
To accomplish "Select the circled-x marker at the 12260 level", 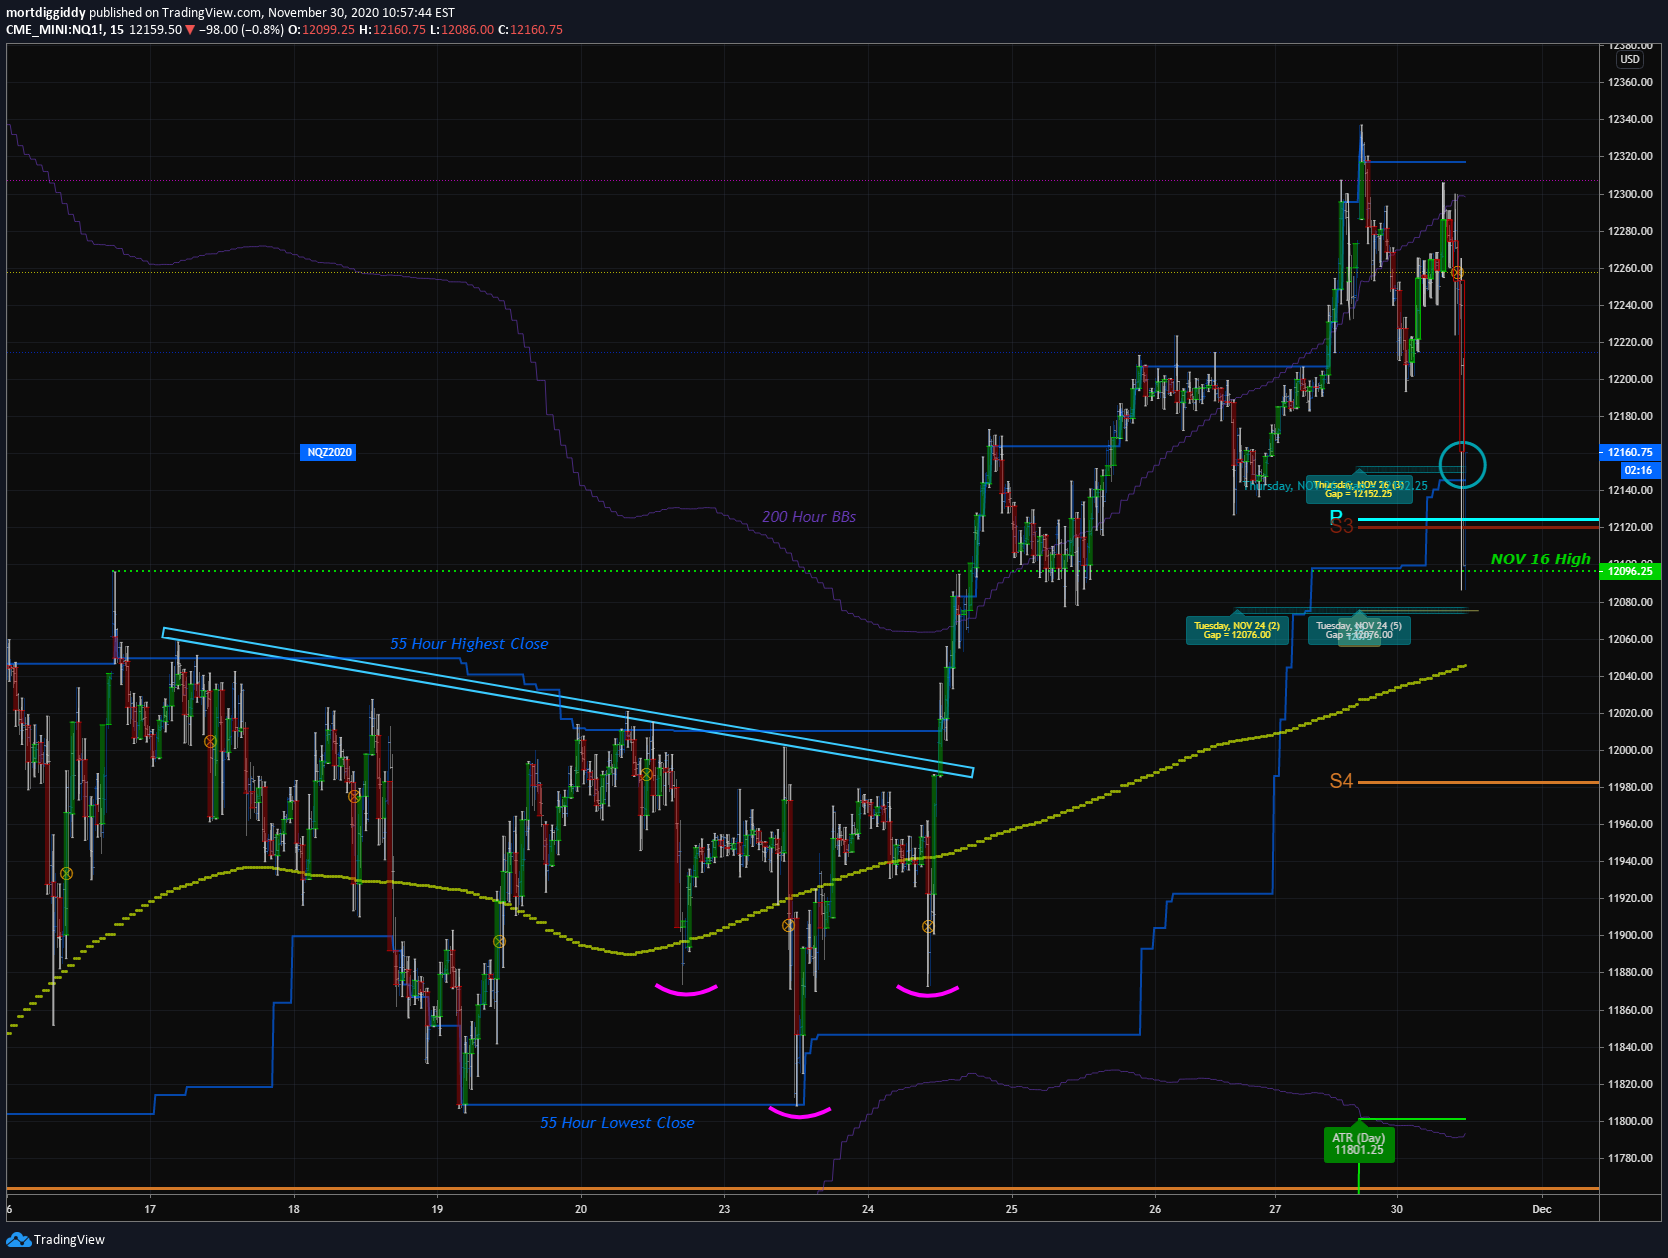I will [x=1457, y=272].
